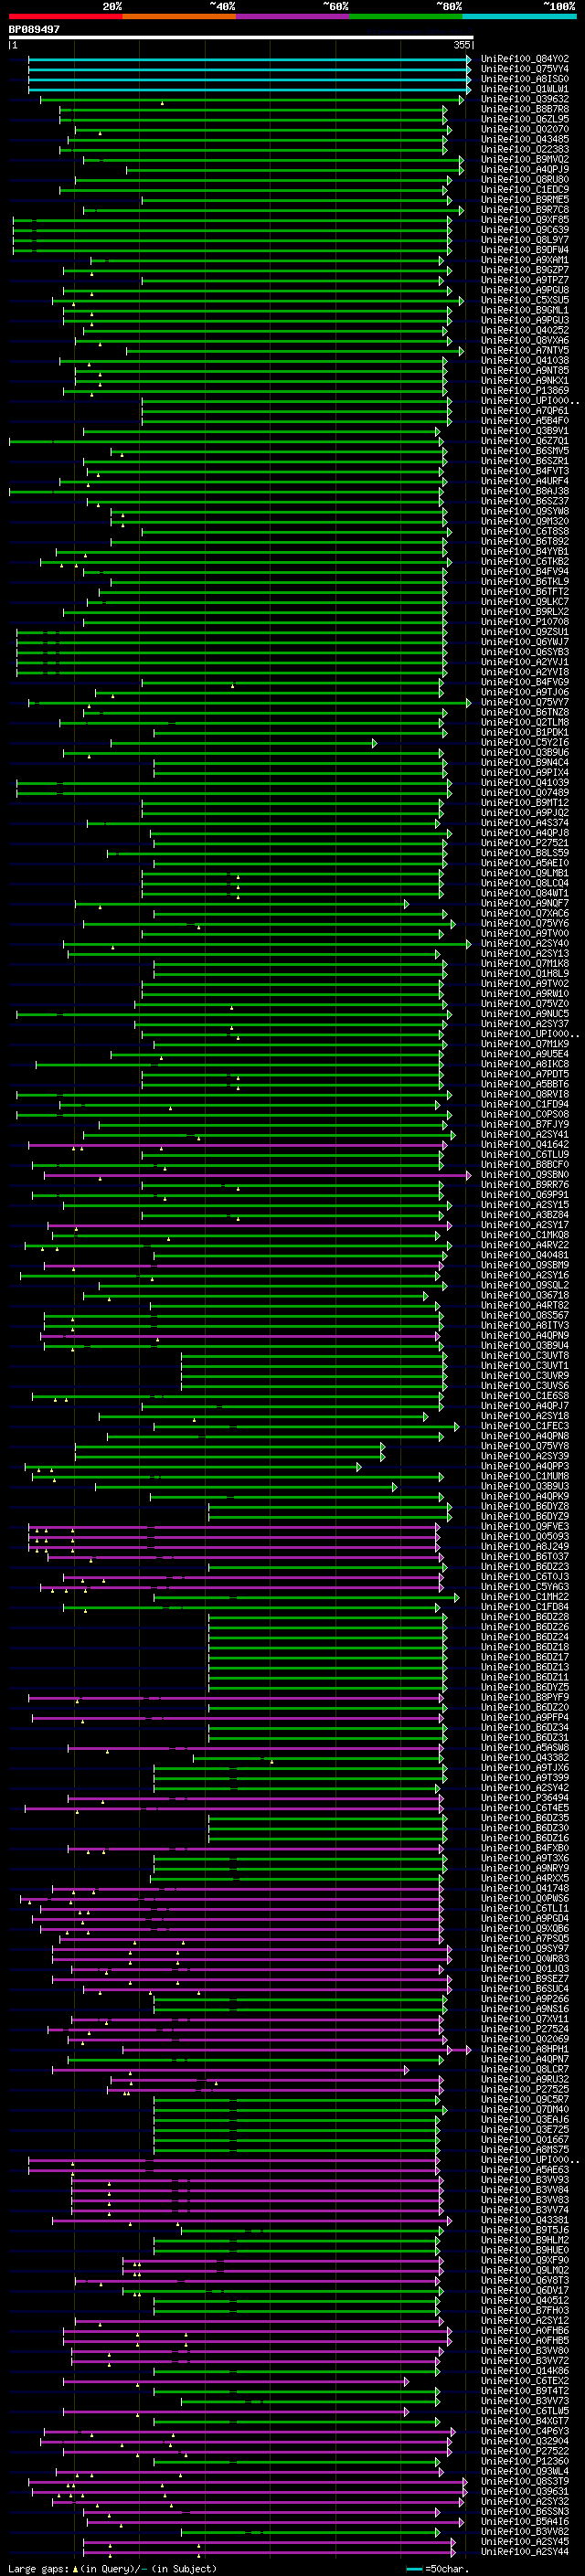Select the UniRef100_A7NTV5 label
585x2576 pixels.
coord(525,350)
